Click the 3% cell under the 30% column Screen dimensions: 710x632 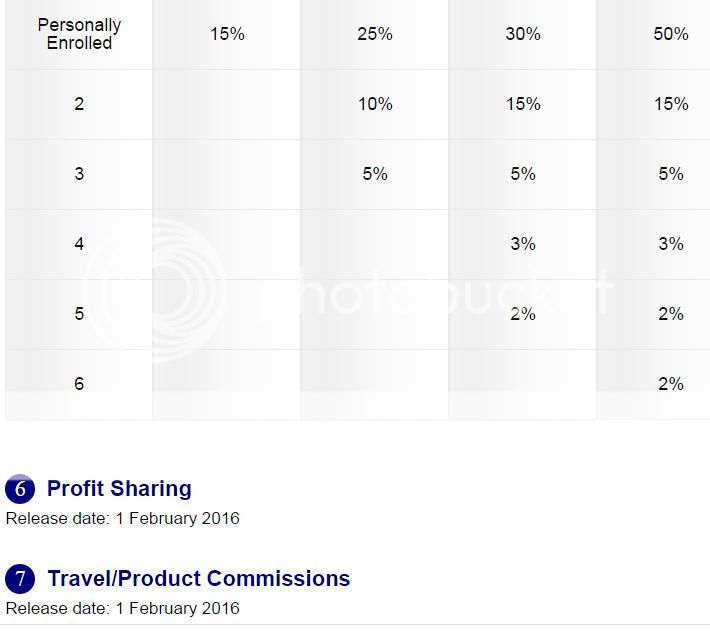click(x=523, y=244)
